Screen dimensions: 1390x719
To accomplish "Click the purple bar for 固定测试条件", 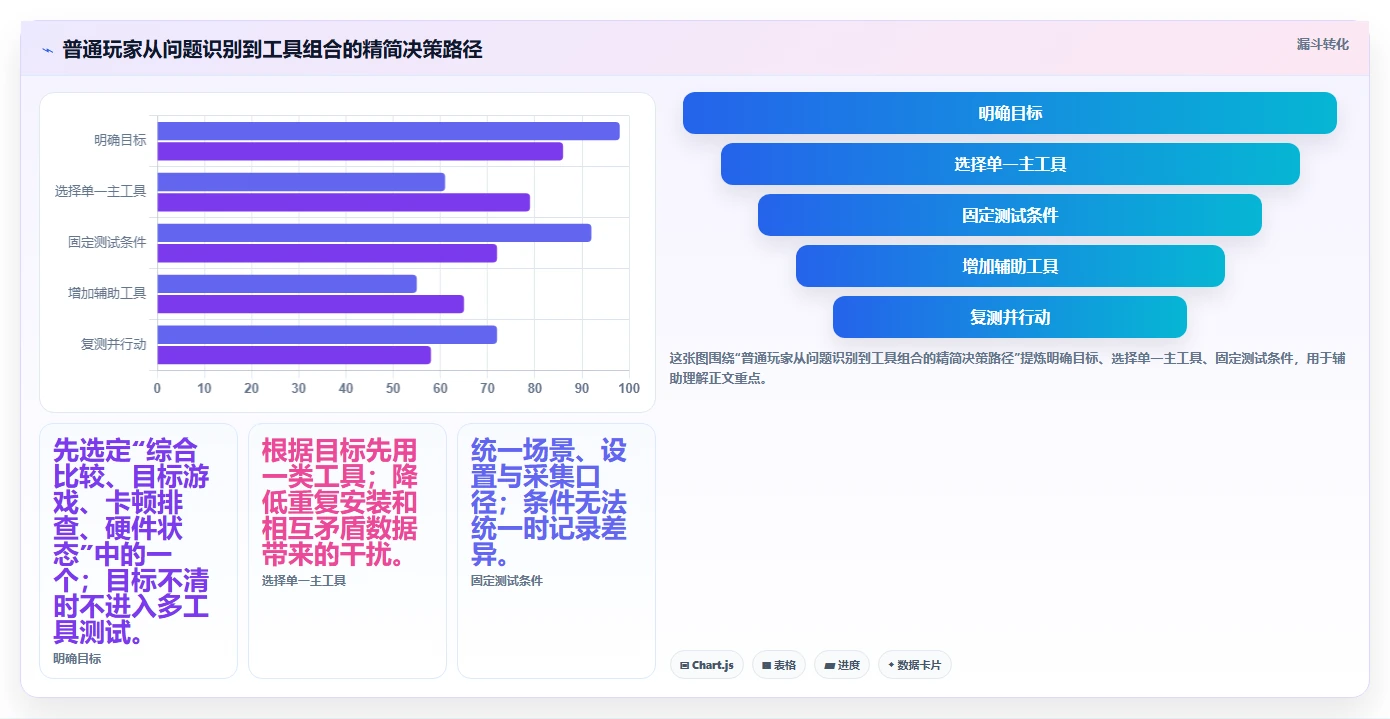I will (327, 253).
